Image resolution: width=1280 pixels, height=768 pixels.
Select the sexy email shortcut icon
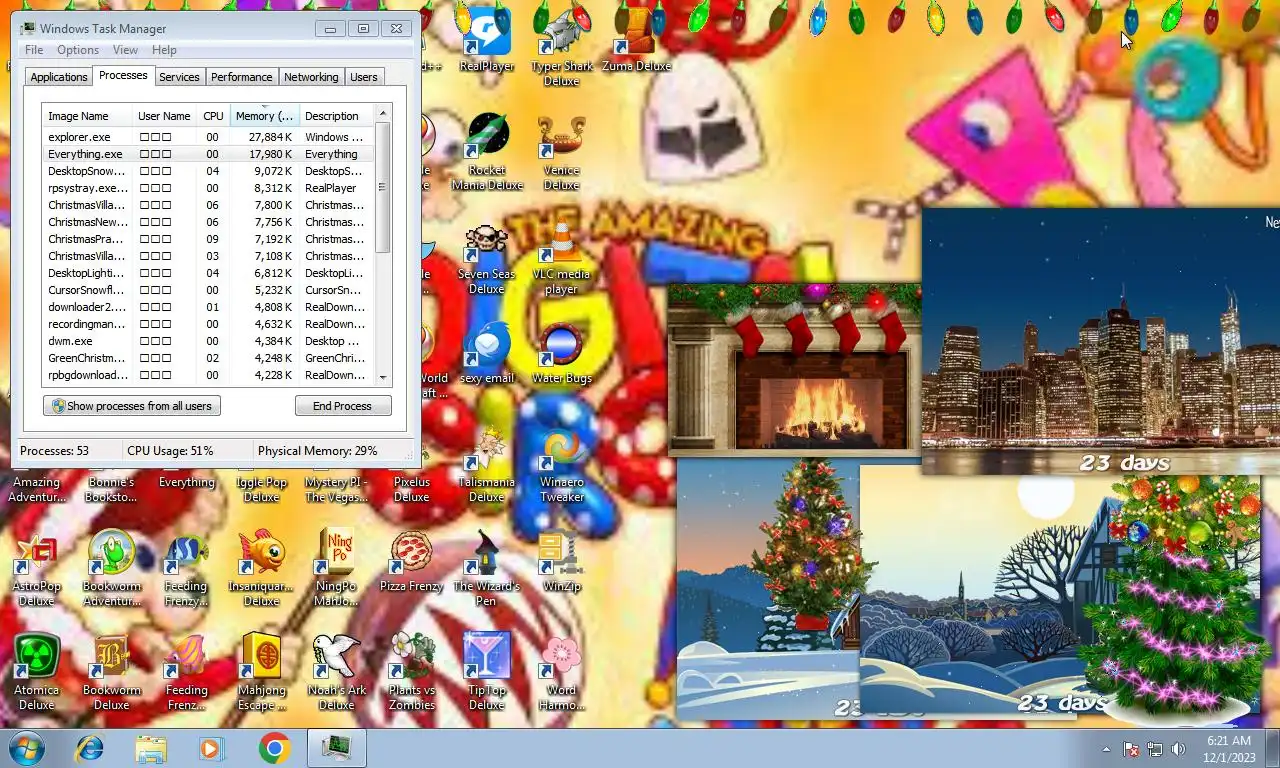(x=486, y=352)
